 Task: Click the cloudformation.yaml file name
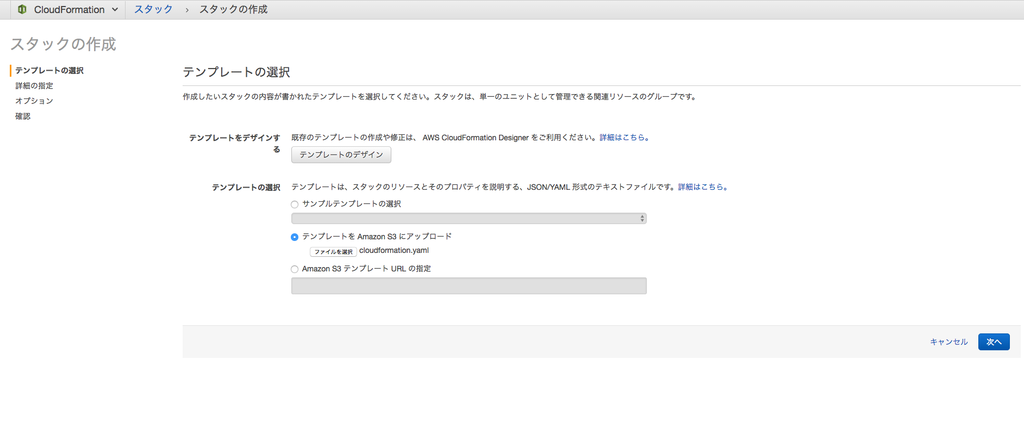tap(394, 251)
